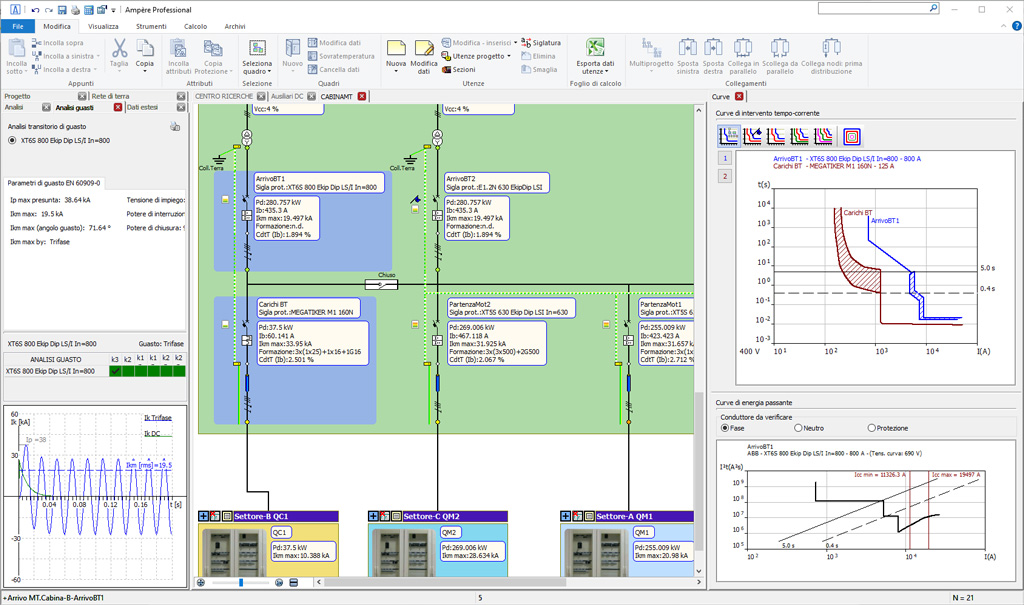Click red-marked icon on Settore-A QM1 header
The image size is (1024, 605).
click(577, 516)
